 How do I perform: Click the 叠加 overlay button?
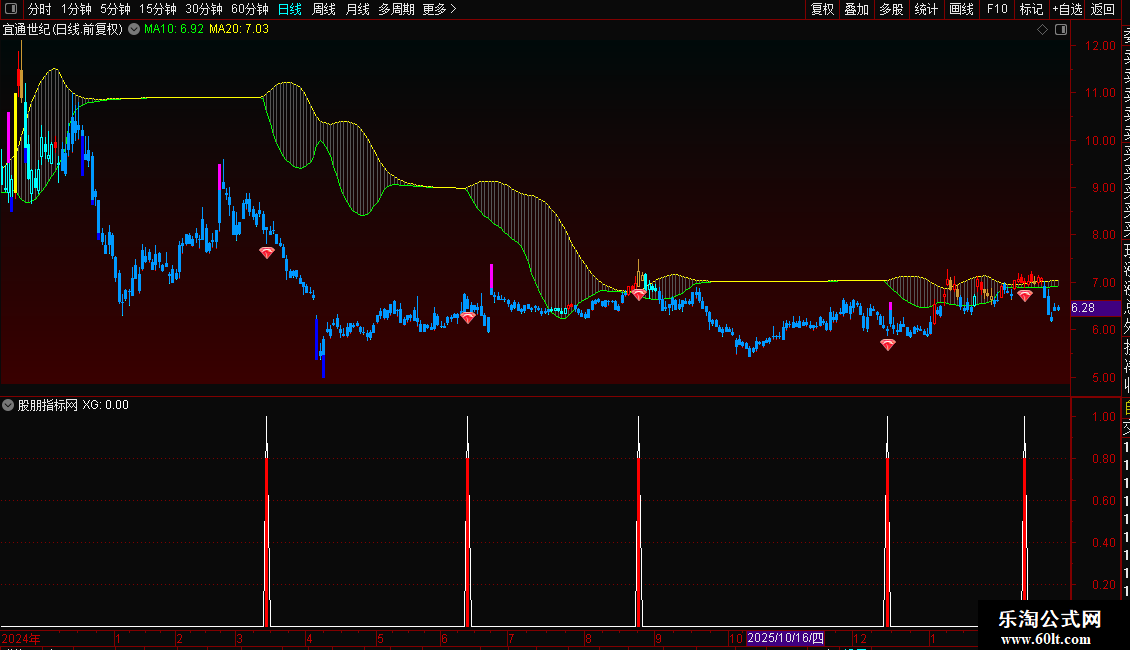857,9
